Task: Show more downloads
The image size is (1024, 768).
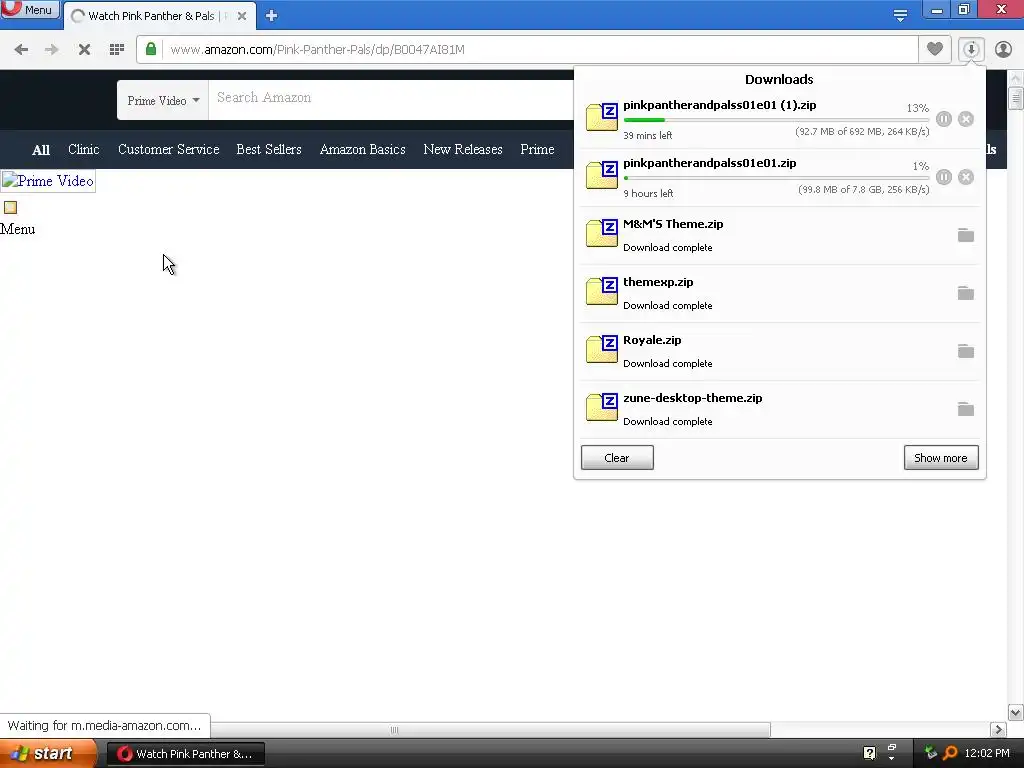Action: 940,458
